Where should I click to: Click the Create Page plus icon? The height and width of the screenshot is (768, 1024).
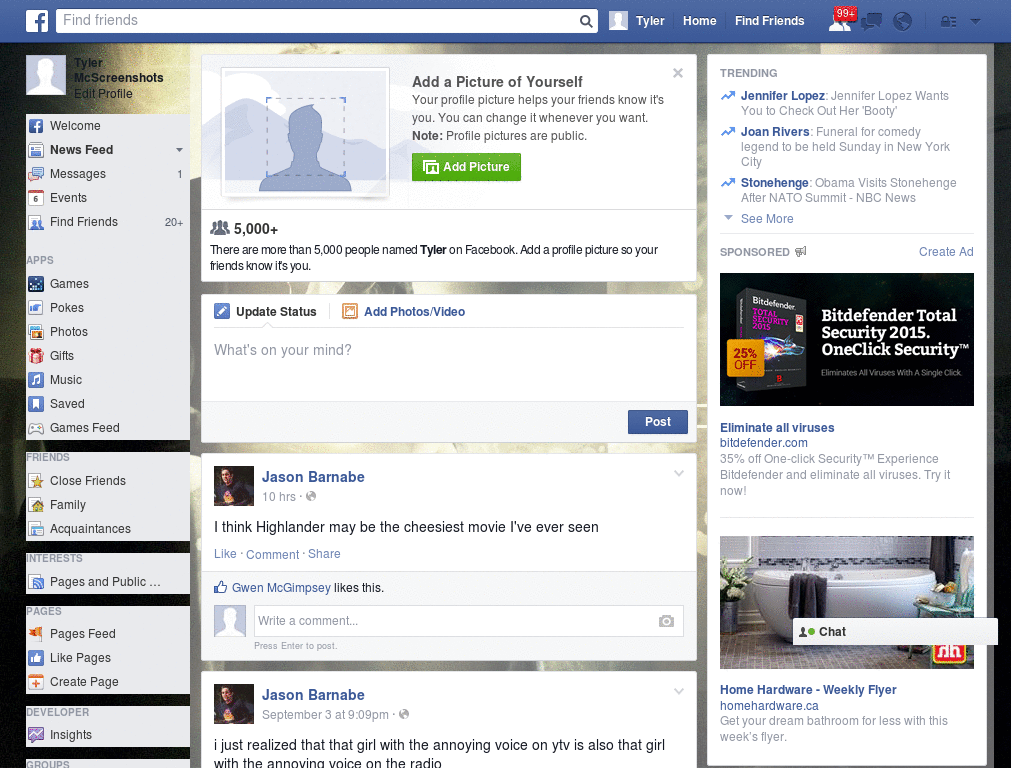point(36,682)
